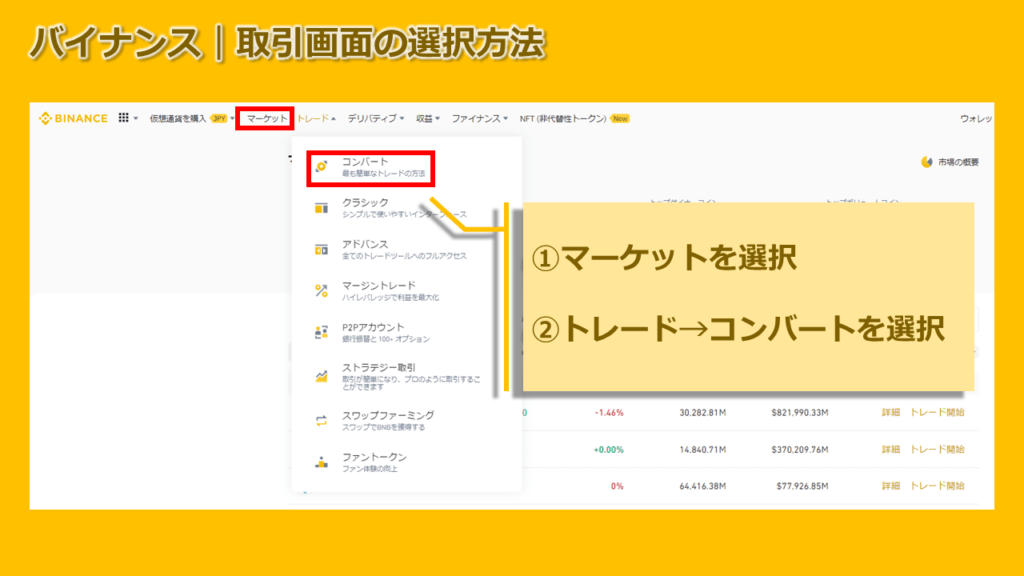The width and height of the screenshot is (1024, 576).
Task: Expand the apps grid dropdown arrow
Action: [136, 118]
